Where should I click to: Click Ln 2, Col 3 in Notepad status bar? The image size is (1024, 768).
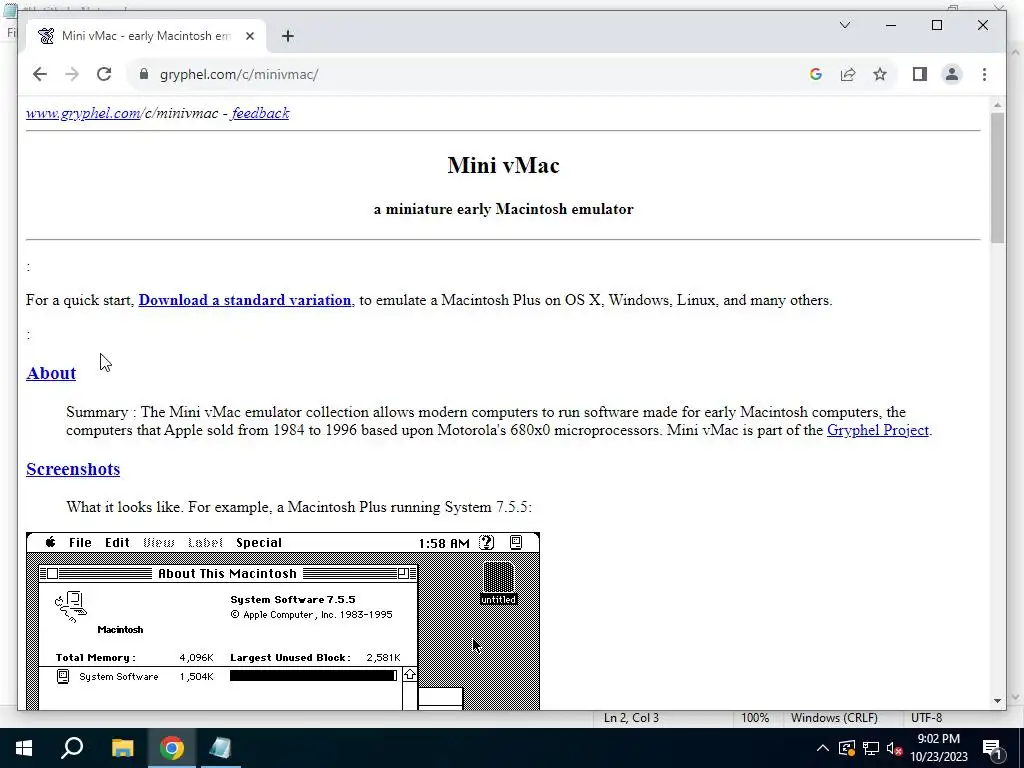[632, 718]
